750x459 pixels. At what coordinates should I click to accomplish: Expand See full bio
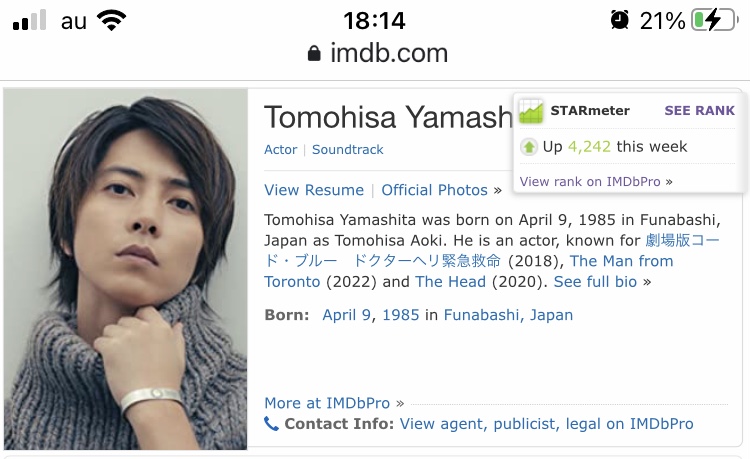595,282
